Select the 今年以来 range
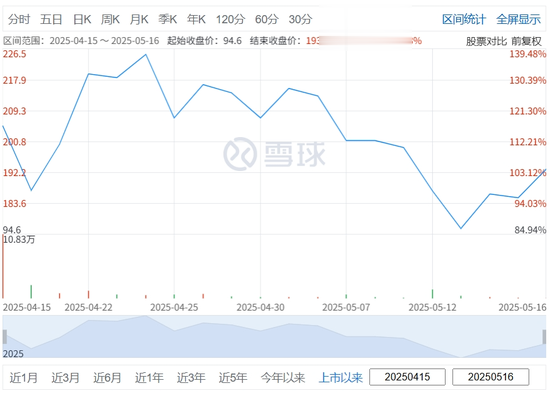This screenshot has height=393, width=550. tap(283, 378)
